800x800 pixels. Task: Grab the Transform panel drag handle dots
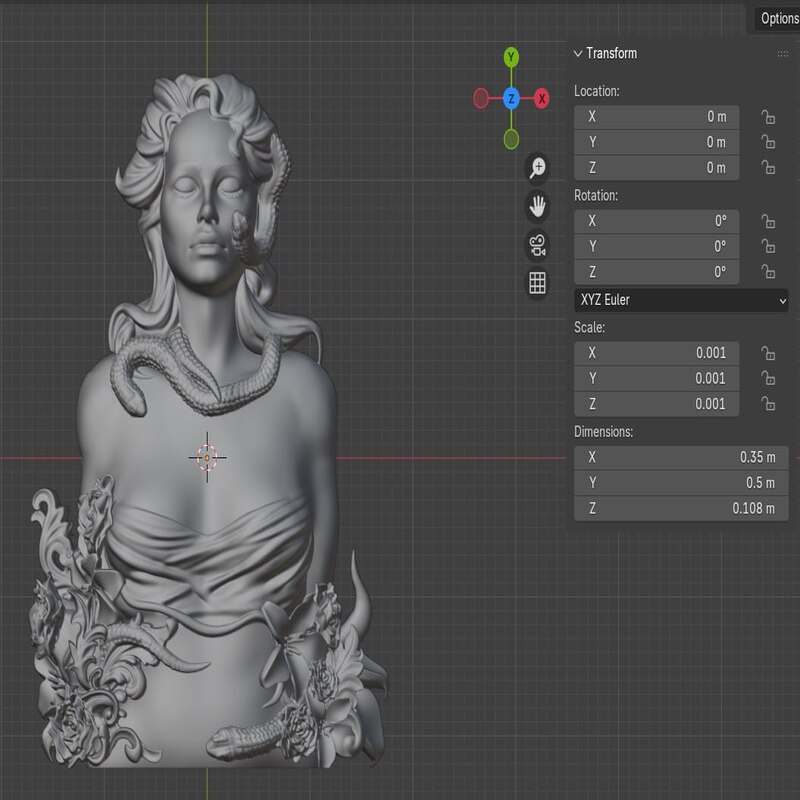click(783, 54)
